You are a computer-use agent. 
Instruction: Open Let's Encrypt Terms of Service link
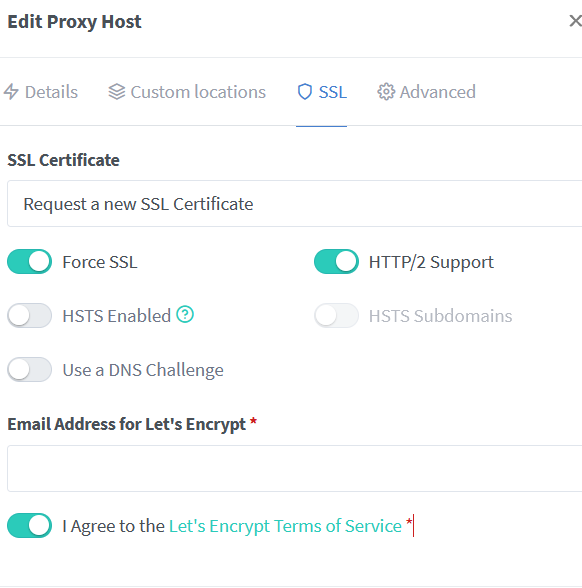[x=285, y=526]
